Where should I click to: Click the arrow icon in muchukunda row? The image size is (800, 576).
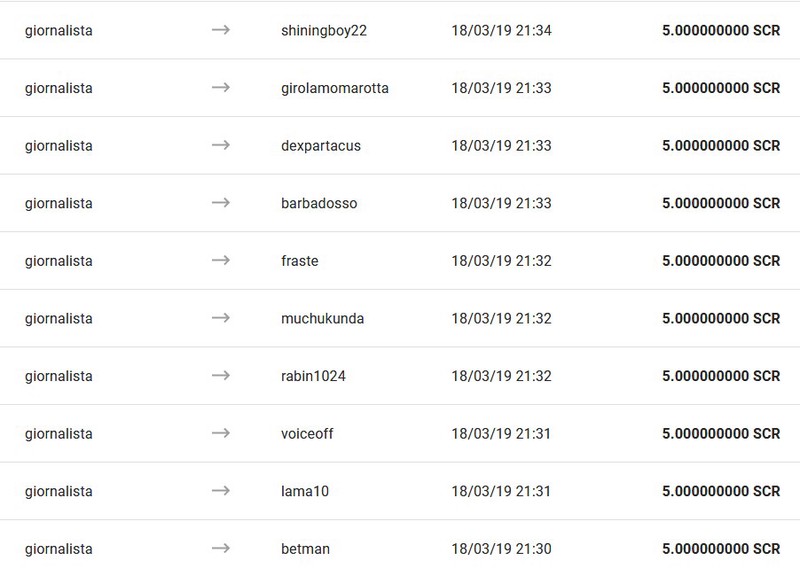coord(220,318)
